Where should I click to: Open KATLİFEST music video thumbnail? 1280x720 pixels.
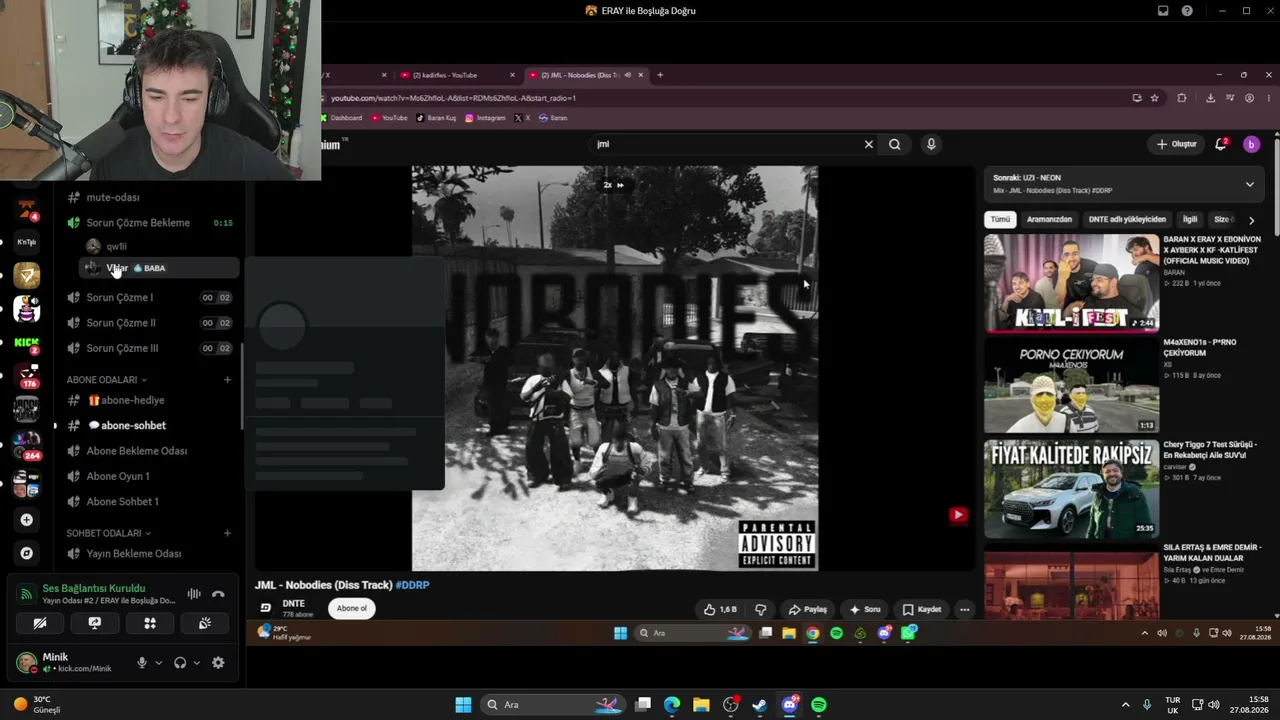[1071, 283]
